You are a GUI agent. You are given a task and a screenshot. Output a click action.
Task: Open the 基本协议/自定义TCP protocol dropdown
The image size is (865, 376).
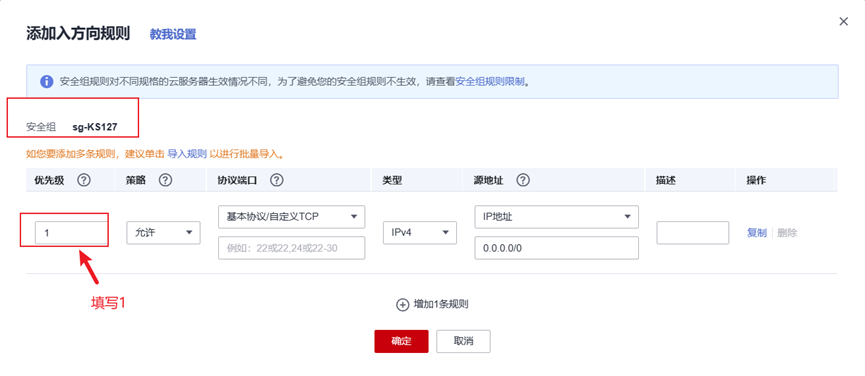tap(292, 217)
